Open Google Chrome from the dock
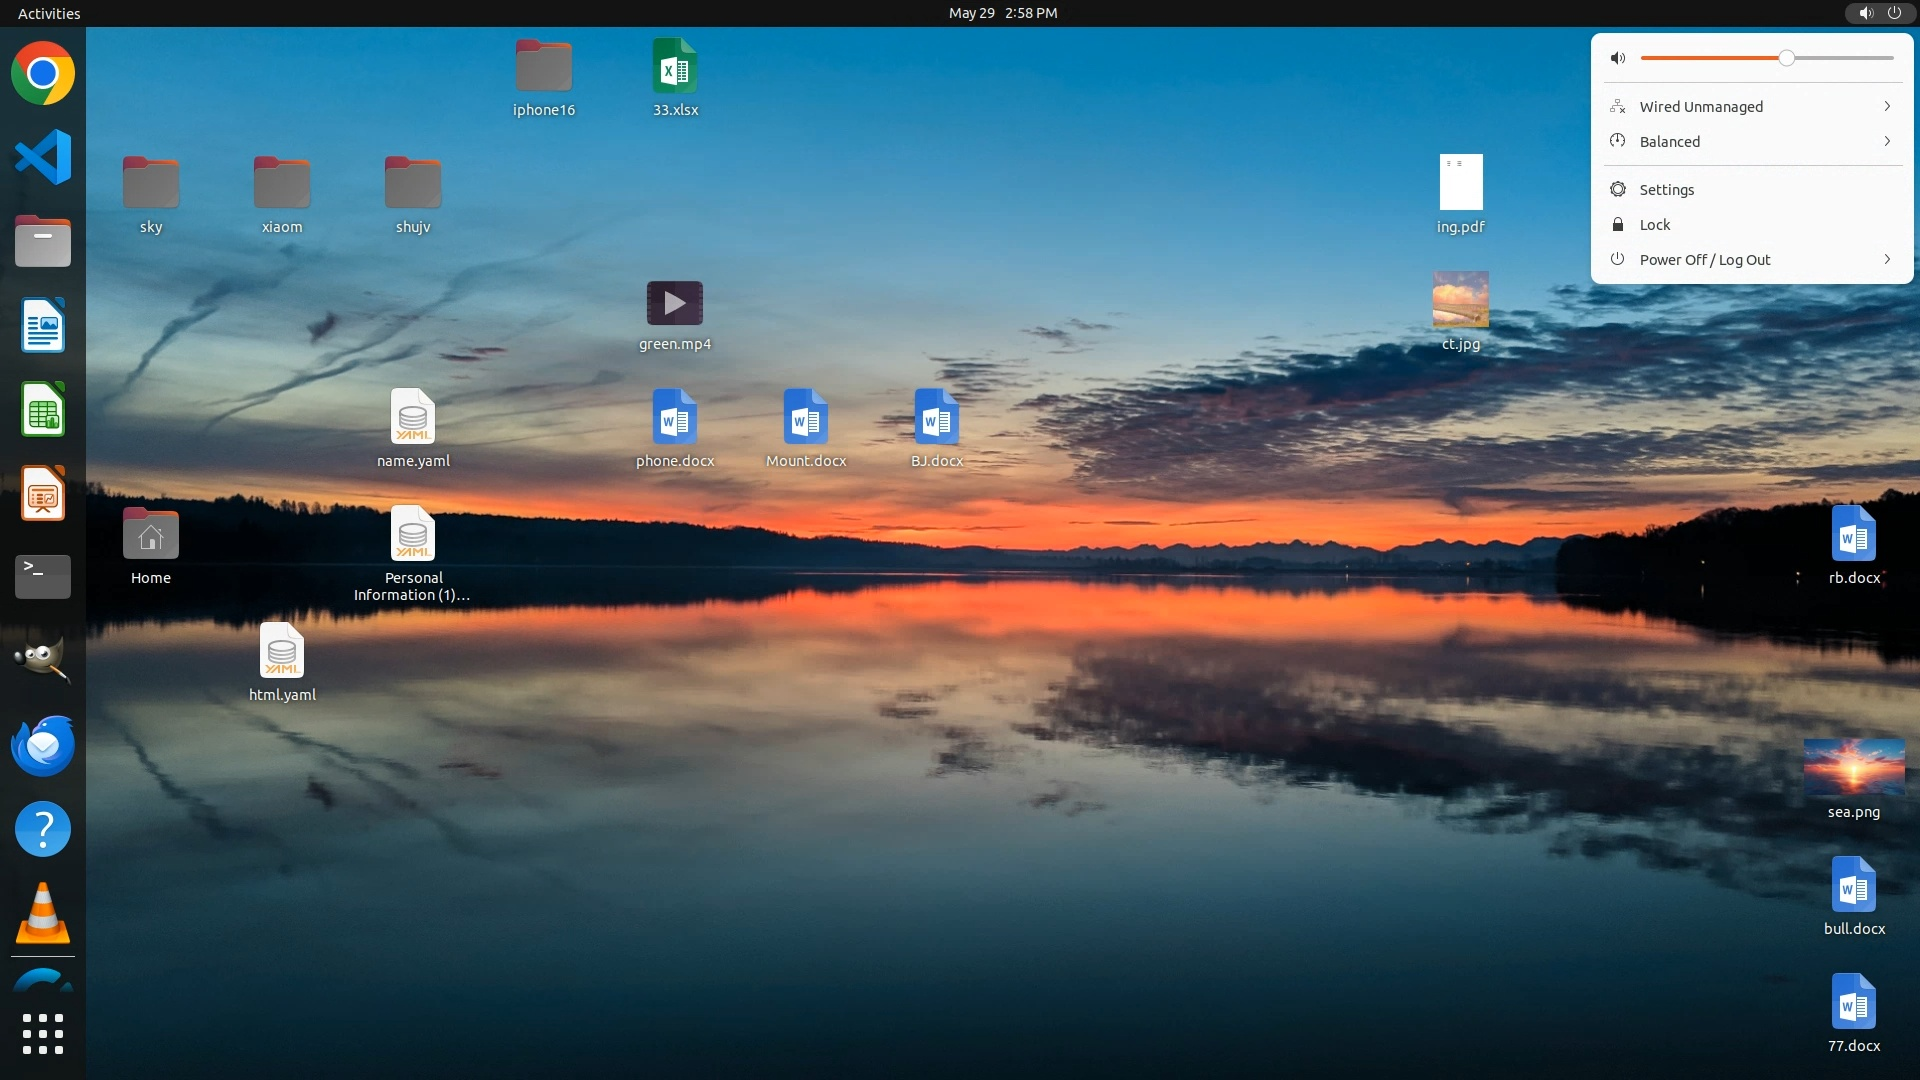 (x=43, y=73)
